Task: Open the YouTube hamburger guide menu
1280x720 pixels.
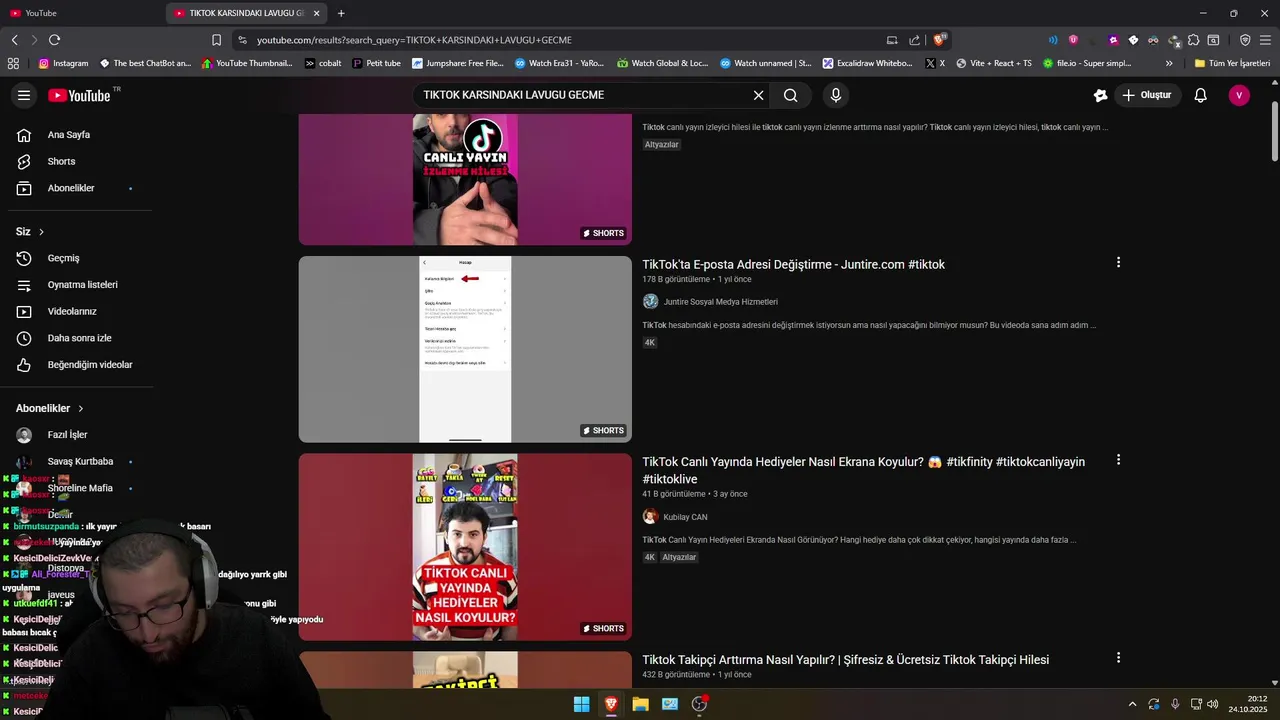Action: 24,95
